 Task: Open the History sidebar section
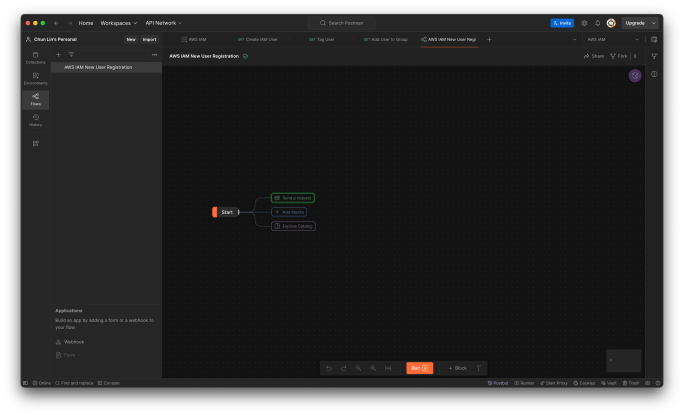pos(35,120)
